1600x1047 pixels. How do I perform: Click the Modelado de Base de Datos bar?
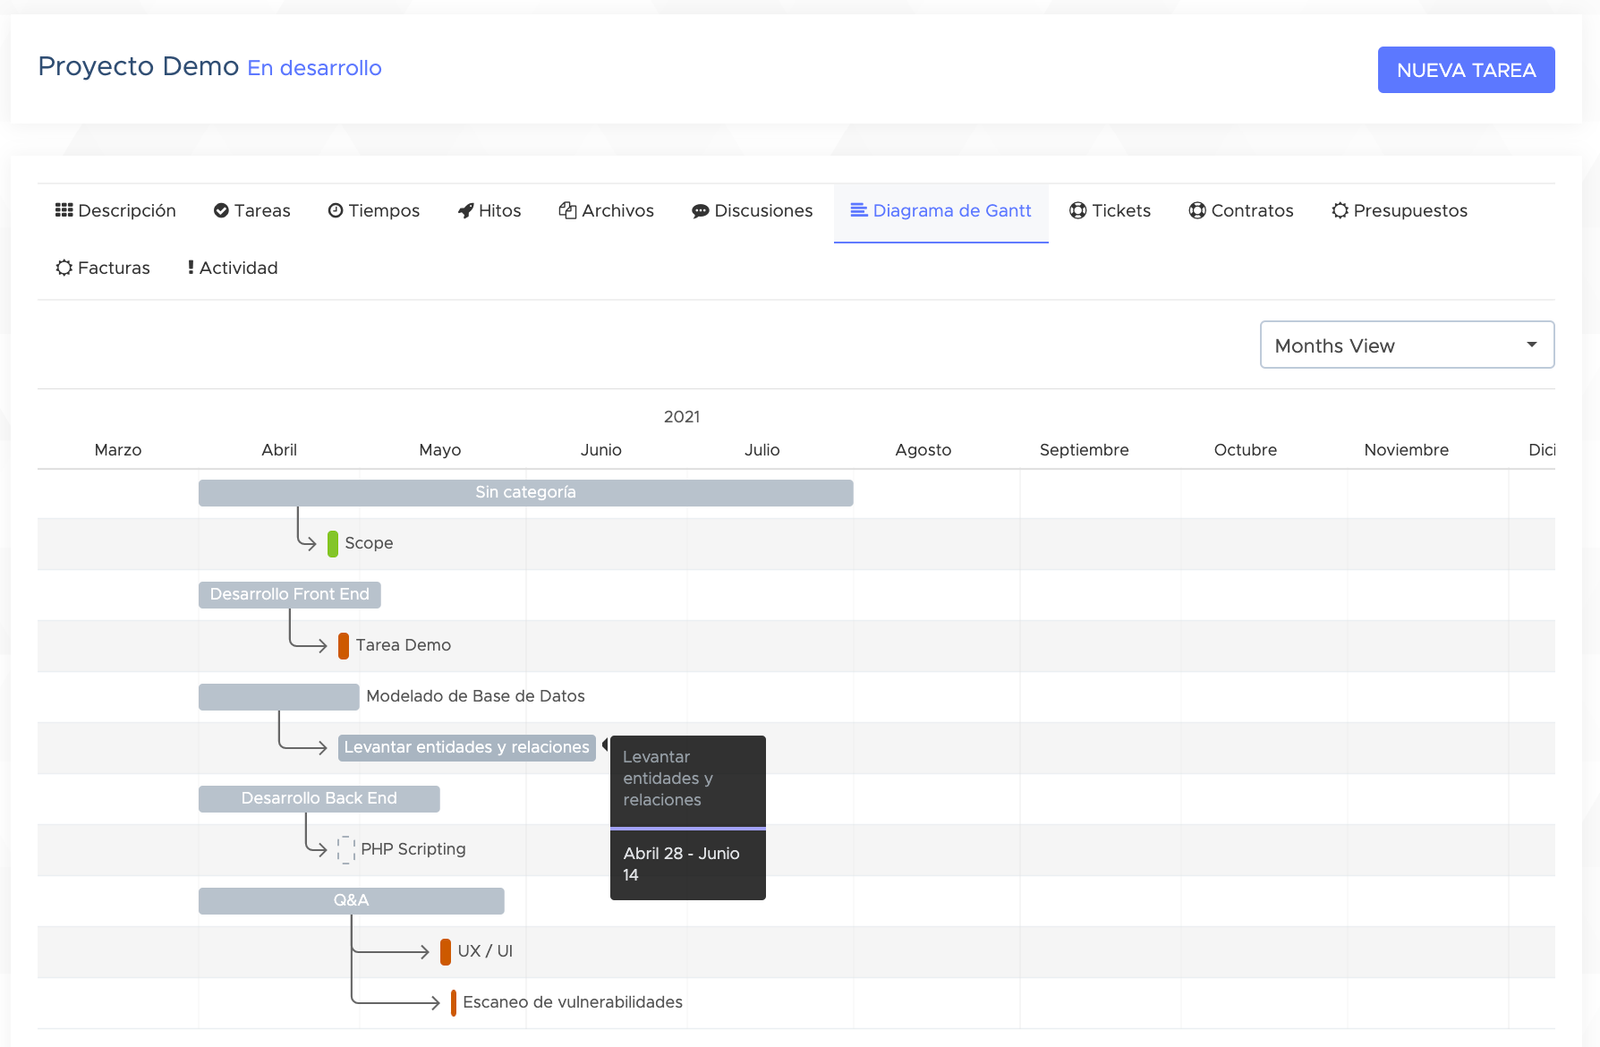point(279,697)
